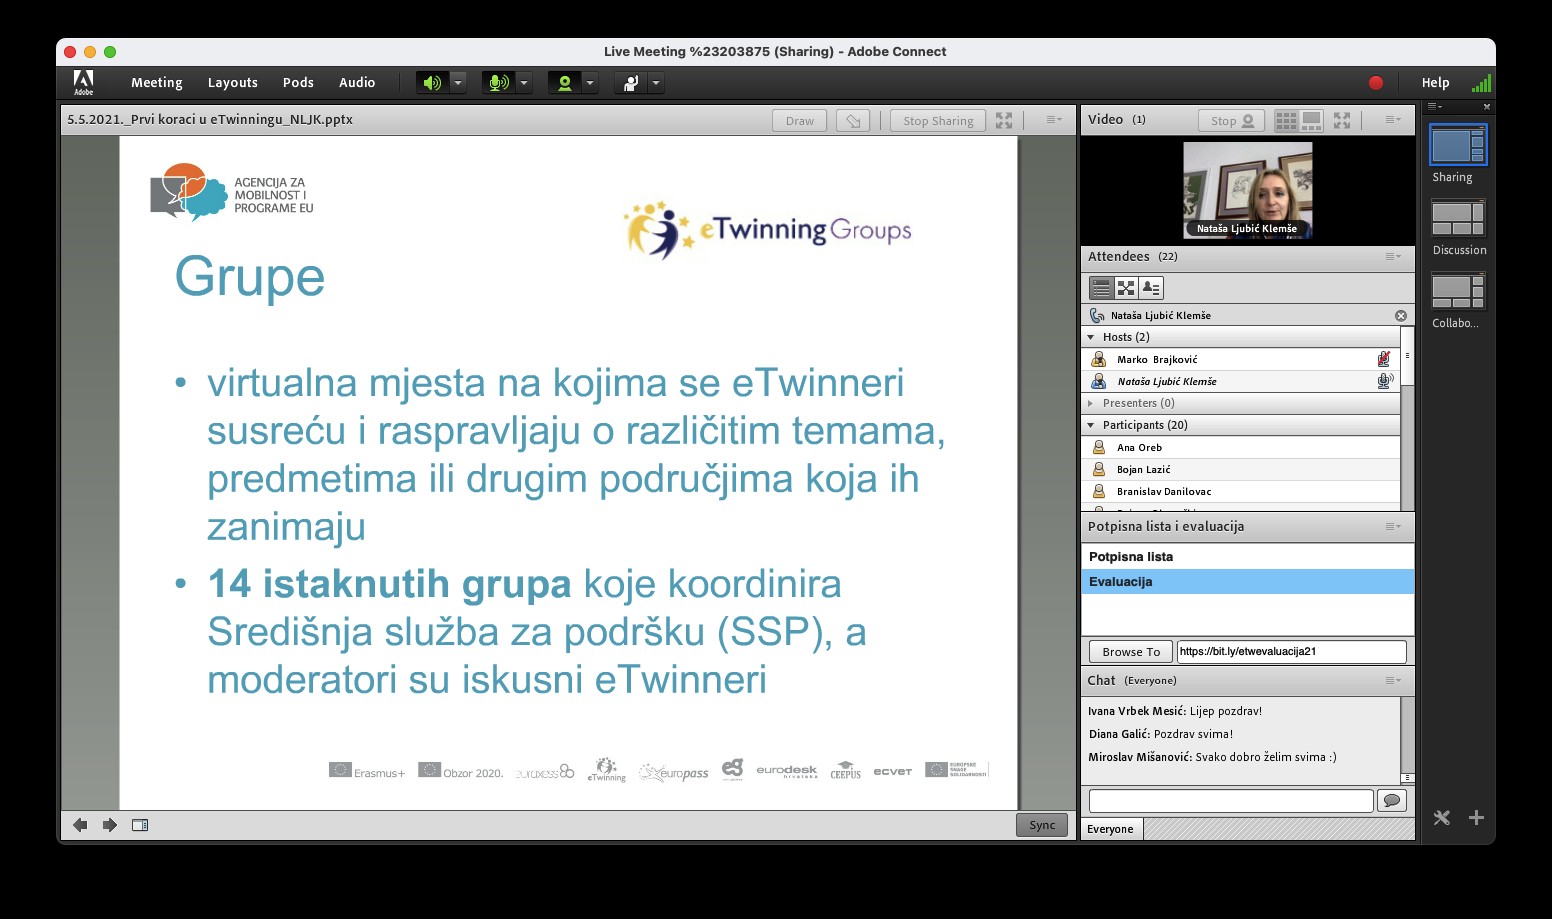The image size is (1552, 919).
Task: Toggle the speaker audio button
Action: click(x=432, y=83)
